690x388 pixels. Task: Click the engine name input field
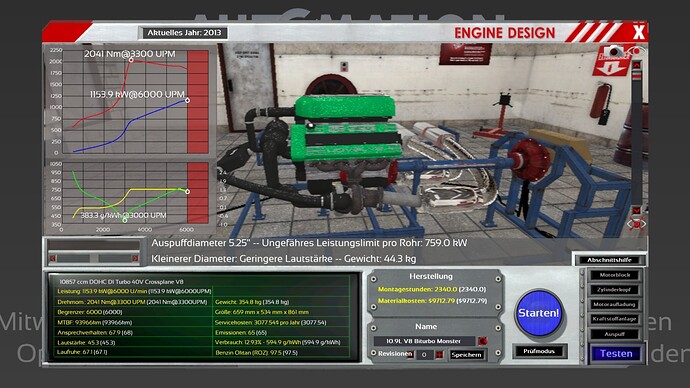point(424,341)
